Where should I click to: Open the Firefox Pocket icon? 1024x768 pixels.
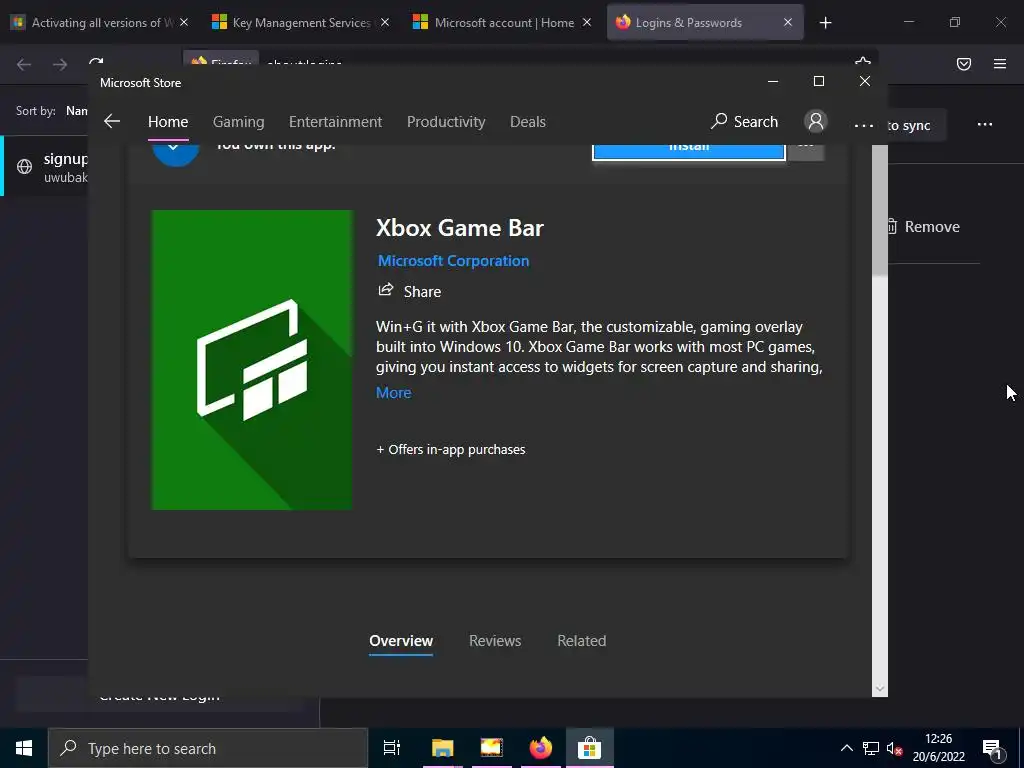tap(963, 64)
